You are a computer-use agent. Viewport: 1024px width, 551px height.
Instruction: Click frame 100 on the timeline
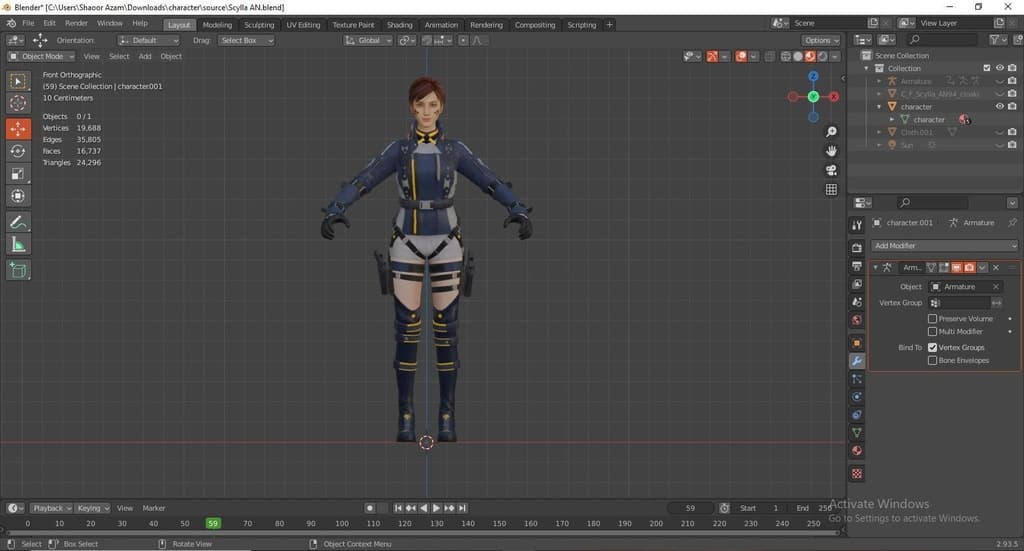click(x=342, y=523)
